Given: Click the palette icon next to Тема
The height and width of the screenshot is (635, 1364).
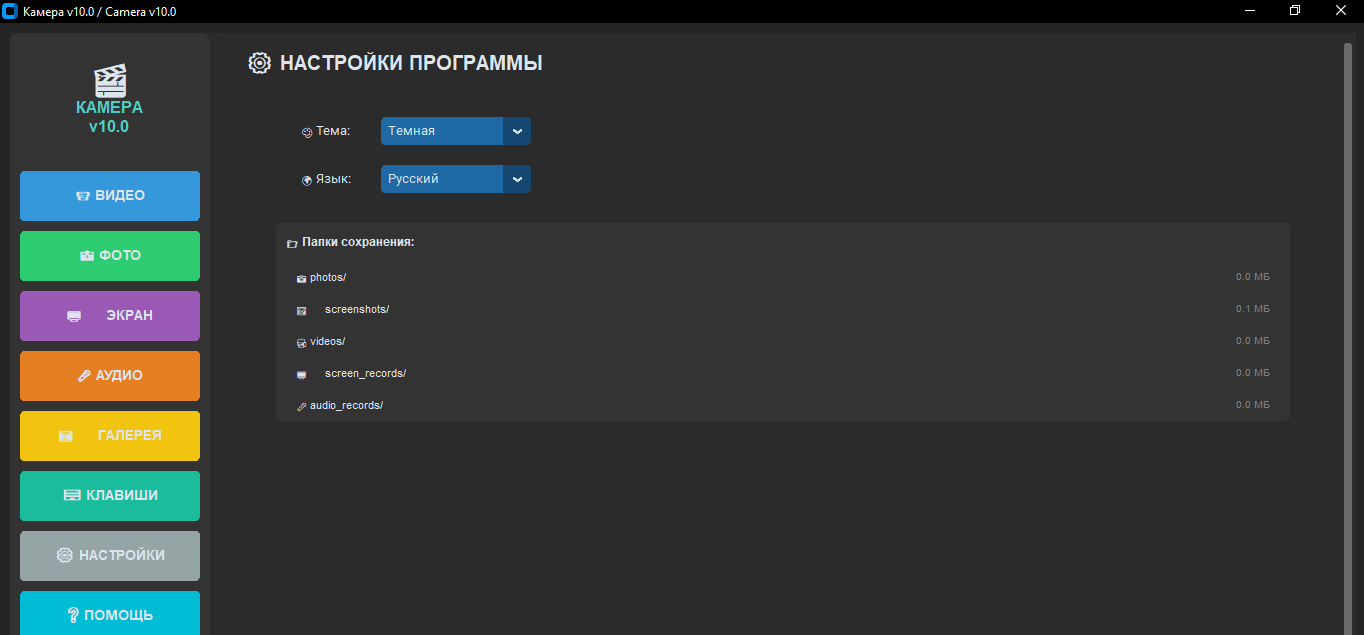Looking at the screenshot, I should [x=307, y=132].
